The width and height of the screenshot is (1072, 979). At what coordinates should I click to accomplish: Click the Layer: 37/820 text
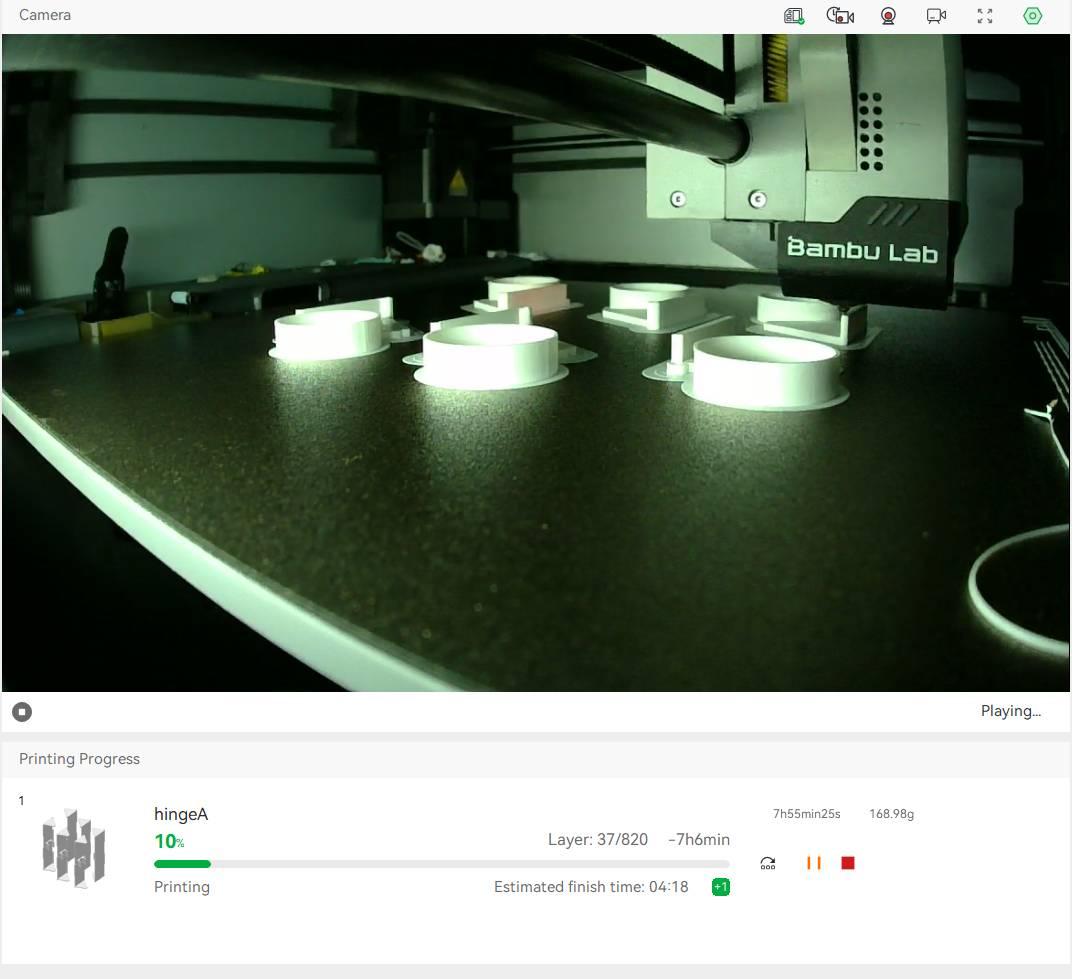(x=598, y=840)
